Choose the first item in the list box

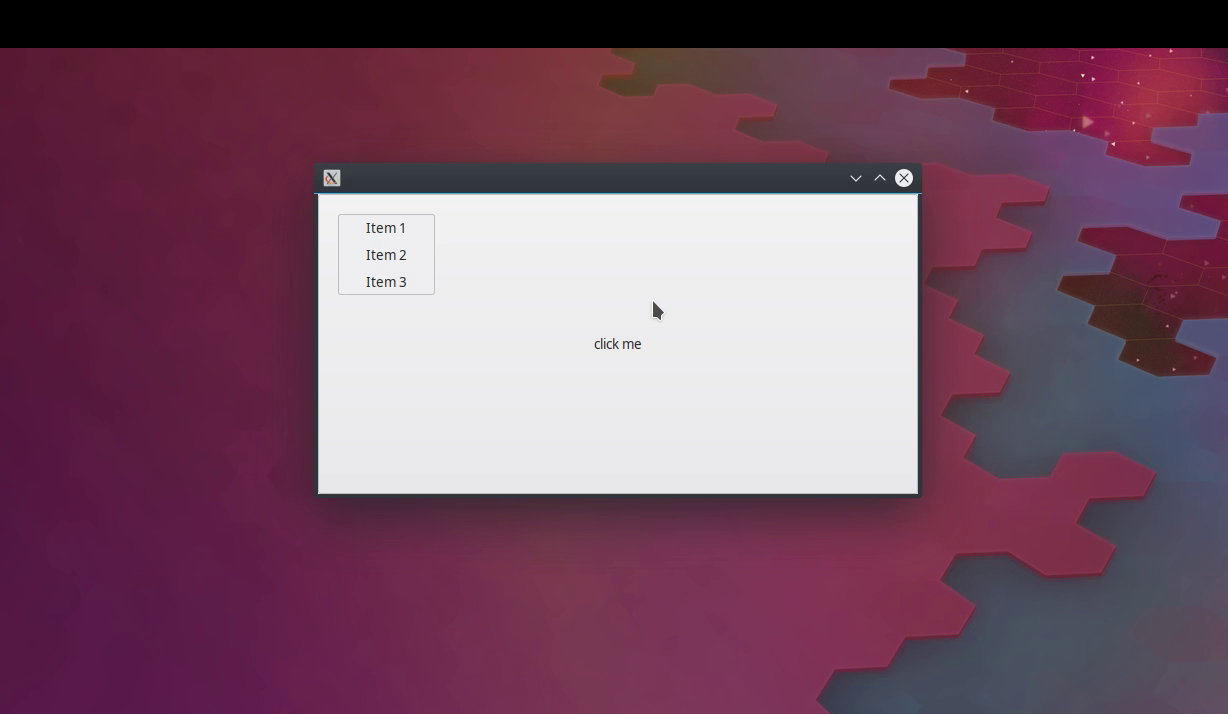pos(386,228)
